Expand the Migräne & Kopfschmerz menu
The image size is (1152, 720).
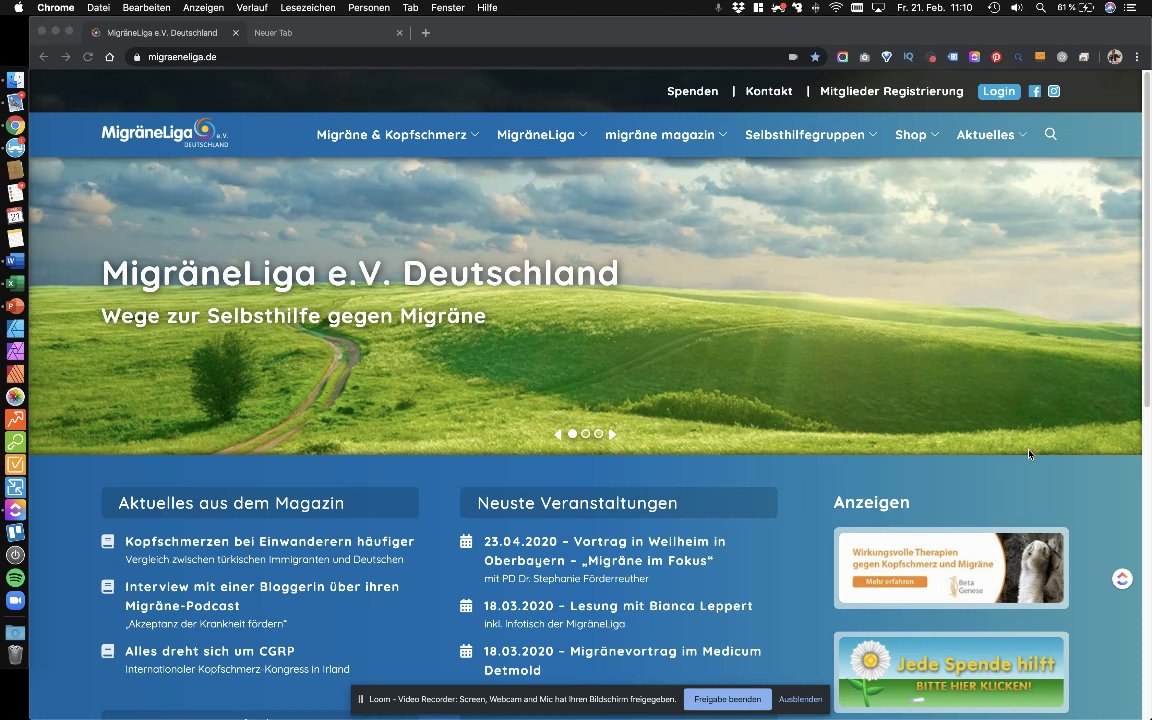[x=397, y=134]
